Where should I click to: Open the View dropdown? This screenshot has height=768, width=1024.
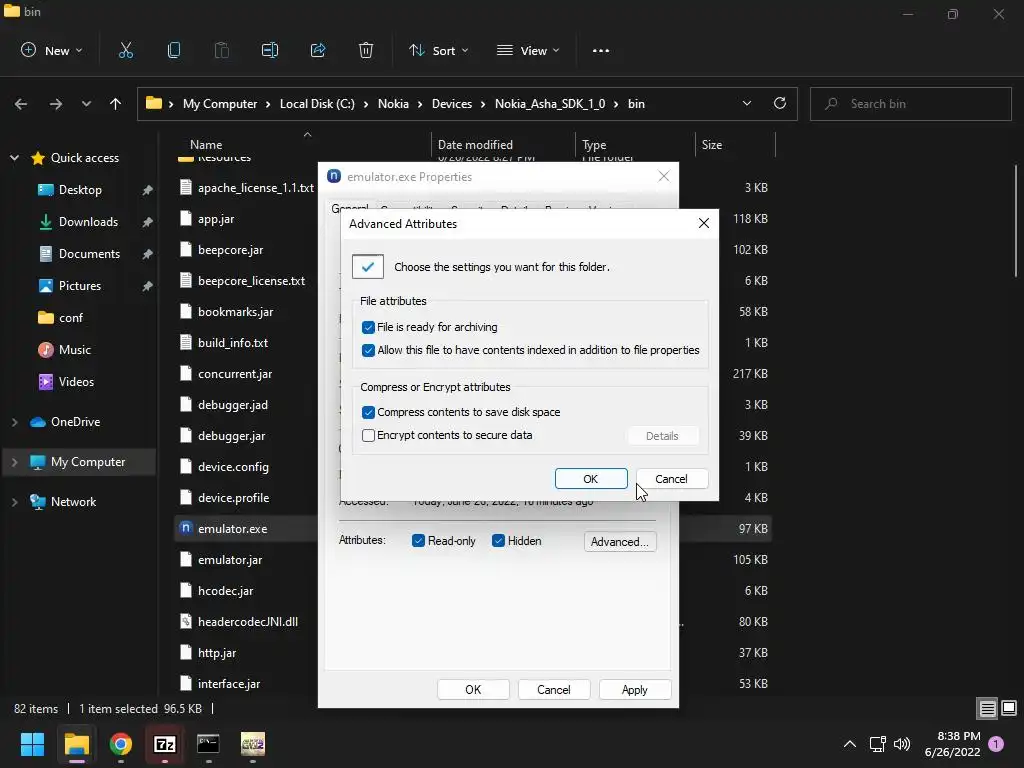(528, 50)
